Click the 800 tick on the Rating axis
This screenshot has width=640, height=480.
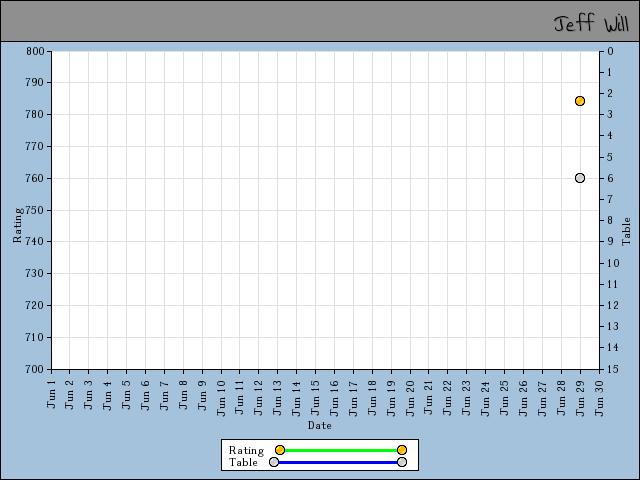coord(35,51)
